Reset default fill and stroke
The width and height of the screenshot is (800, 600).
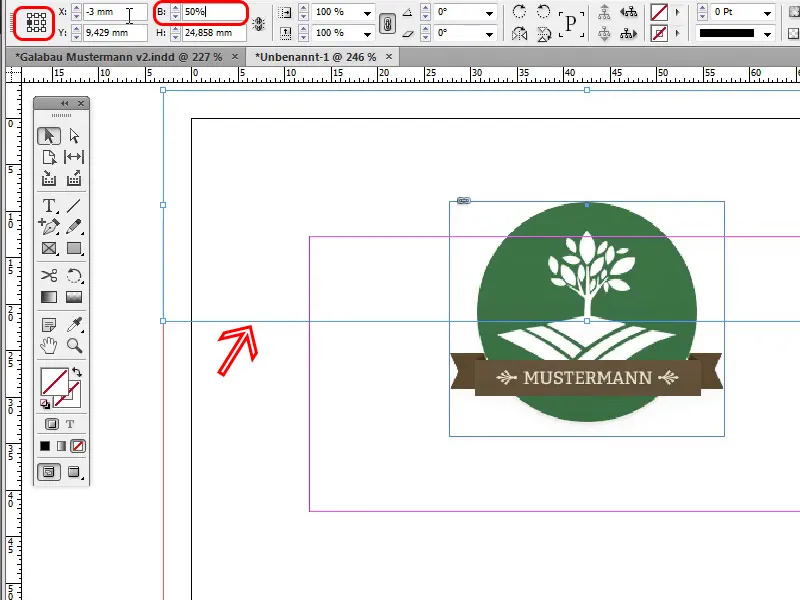point(45,404)
